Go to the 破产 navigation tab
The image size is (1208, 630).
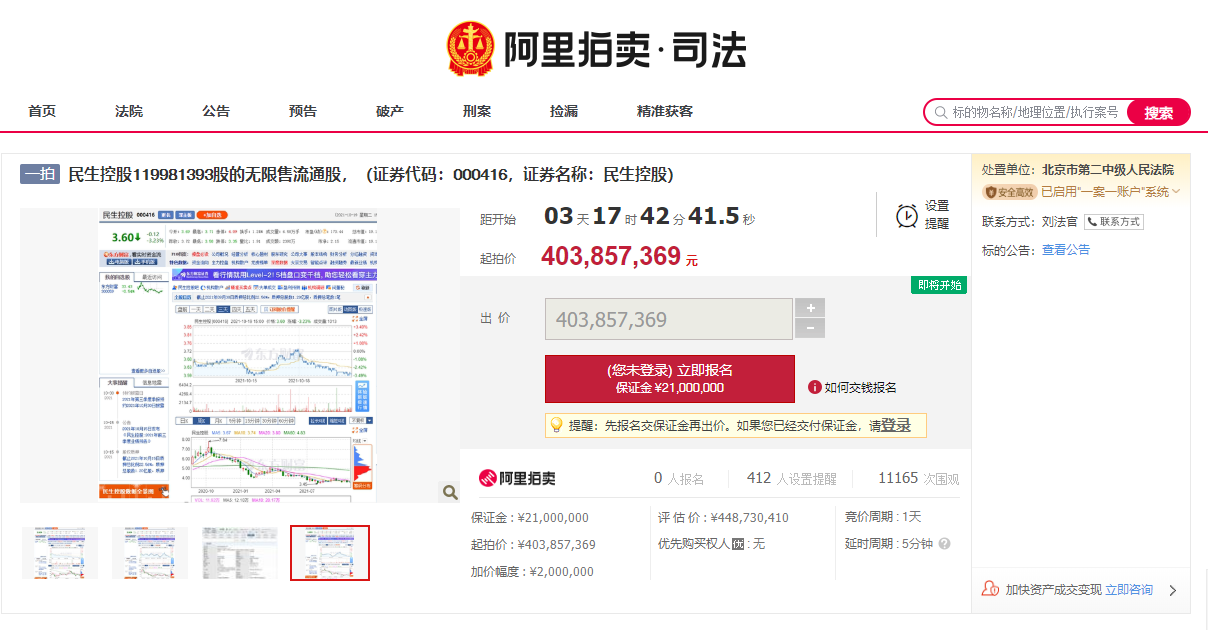pyautogui.click(x=390, y=111)
